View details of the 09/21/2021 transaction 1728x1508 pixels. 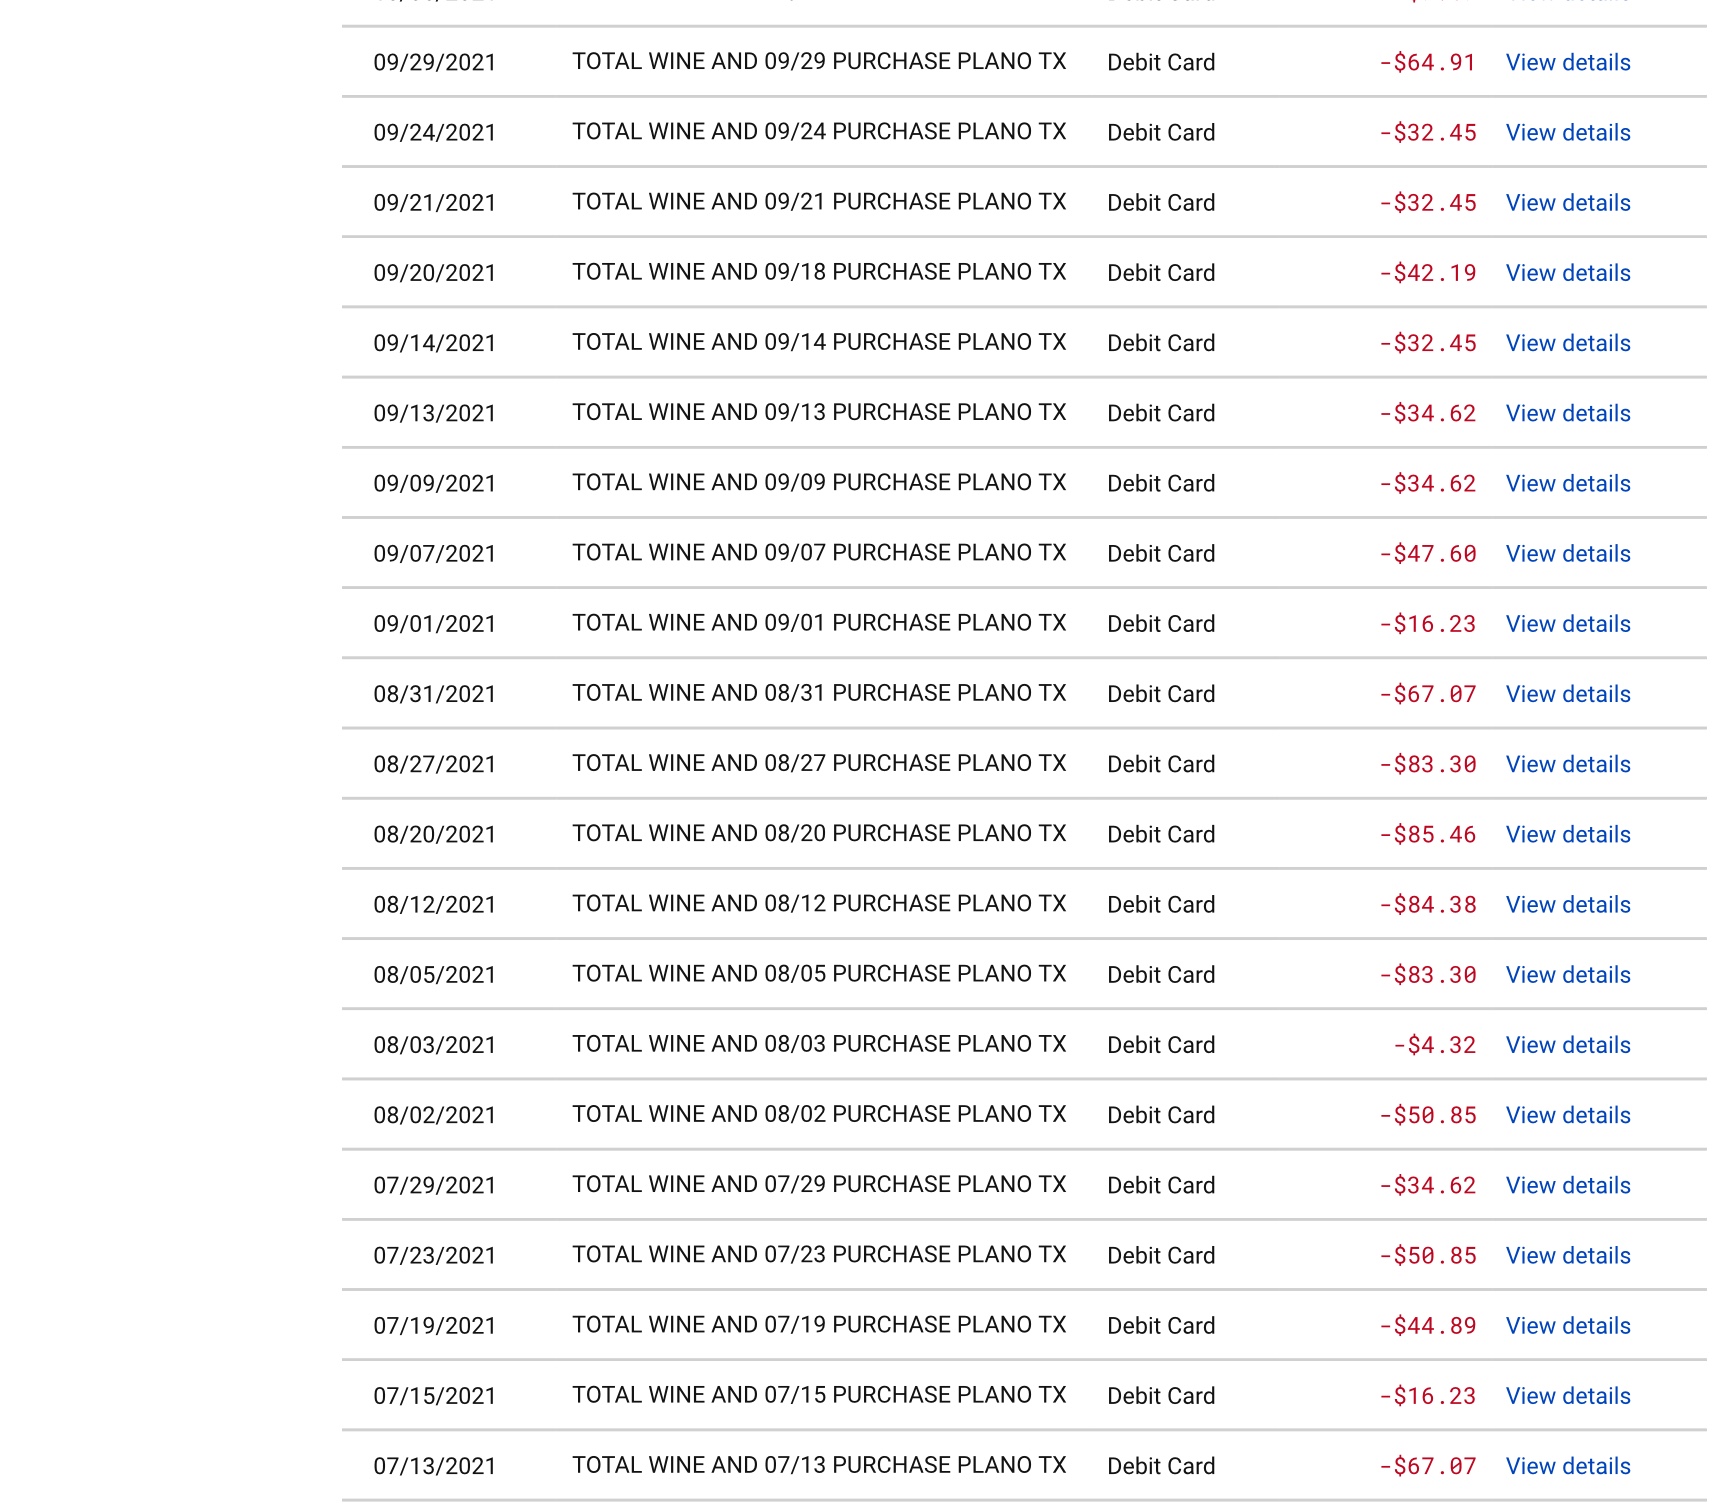(x=1567, y=203)
